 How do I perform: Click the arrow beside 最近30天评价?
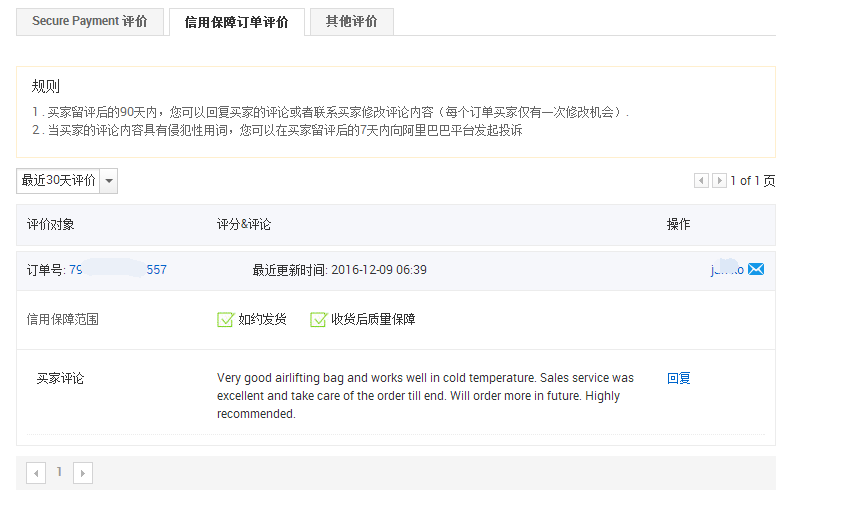pos(108,181)
